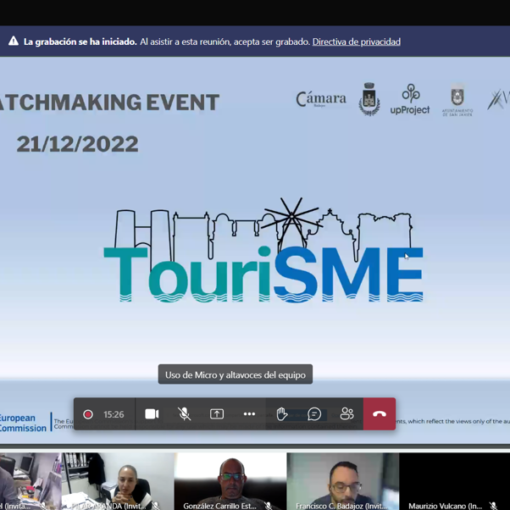This screenshot has width=510, height=510.
Task: Hang up the call with red button
Action: coord(379,414)
